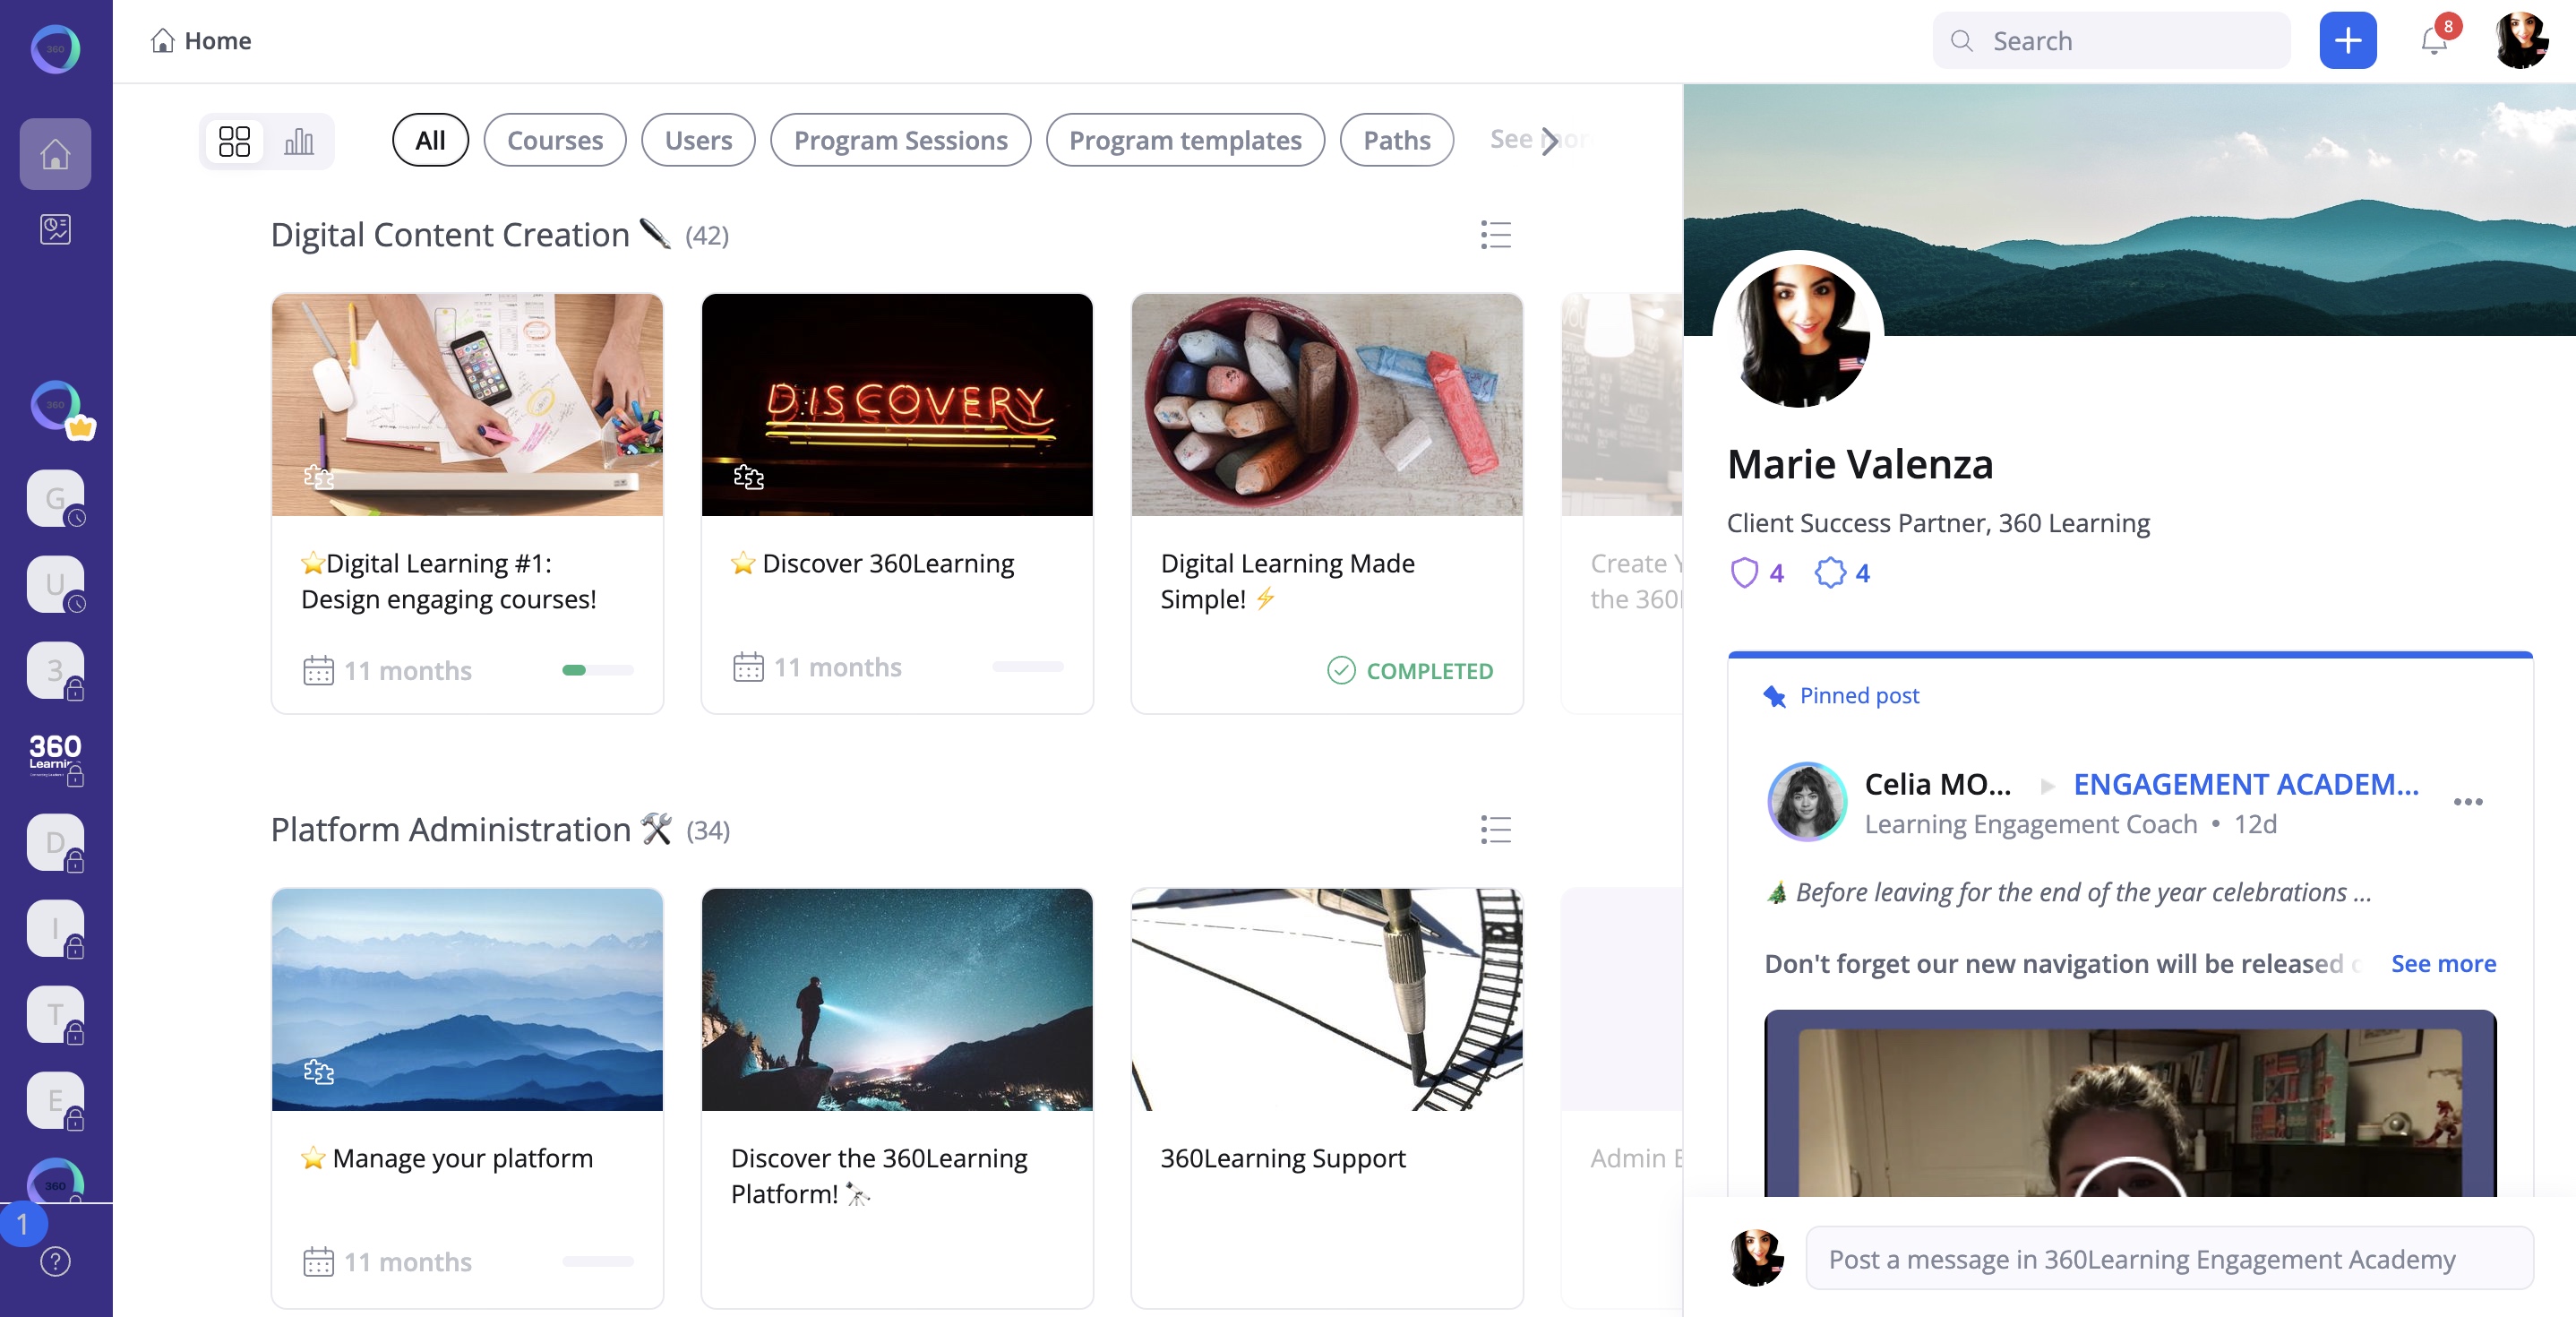Switch to statistics chart view

click(298, 141)
